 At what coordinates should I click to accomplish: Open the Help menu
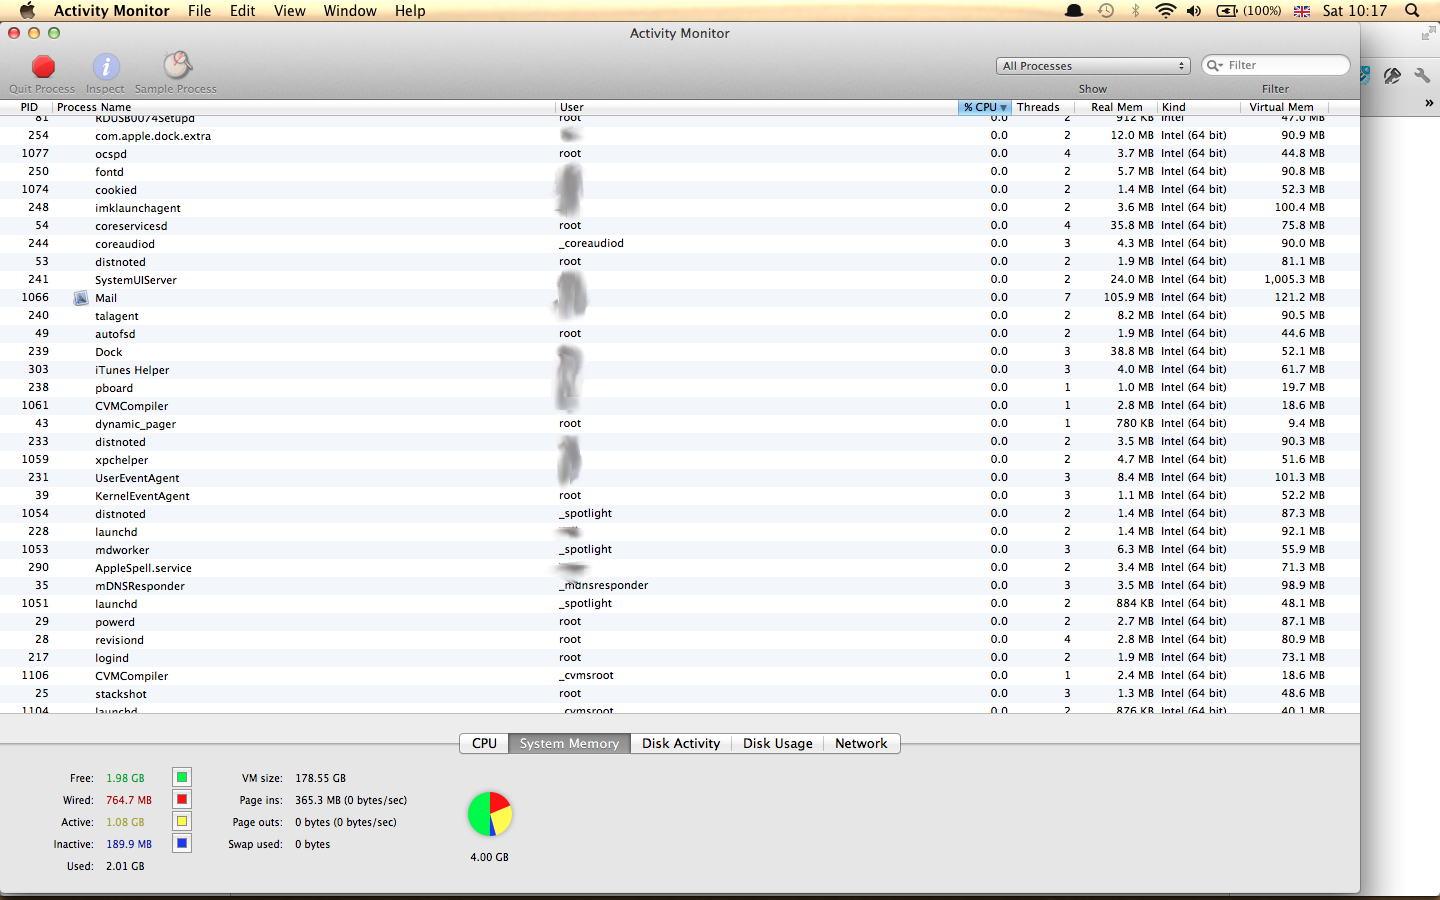410,11
